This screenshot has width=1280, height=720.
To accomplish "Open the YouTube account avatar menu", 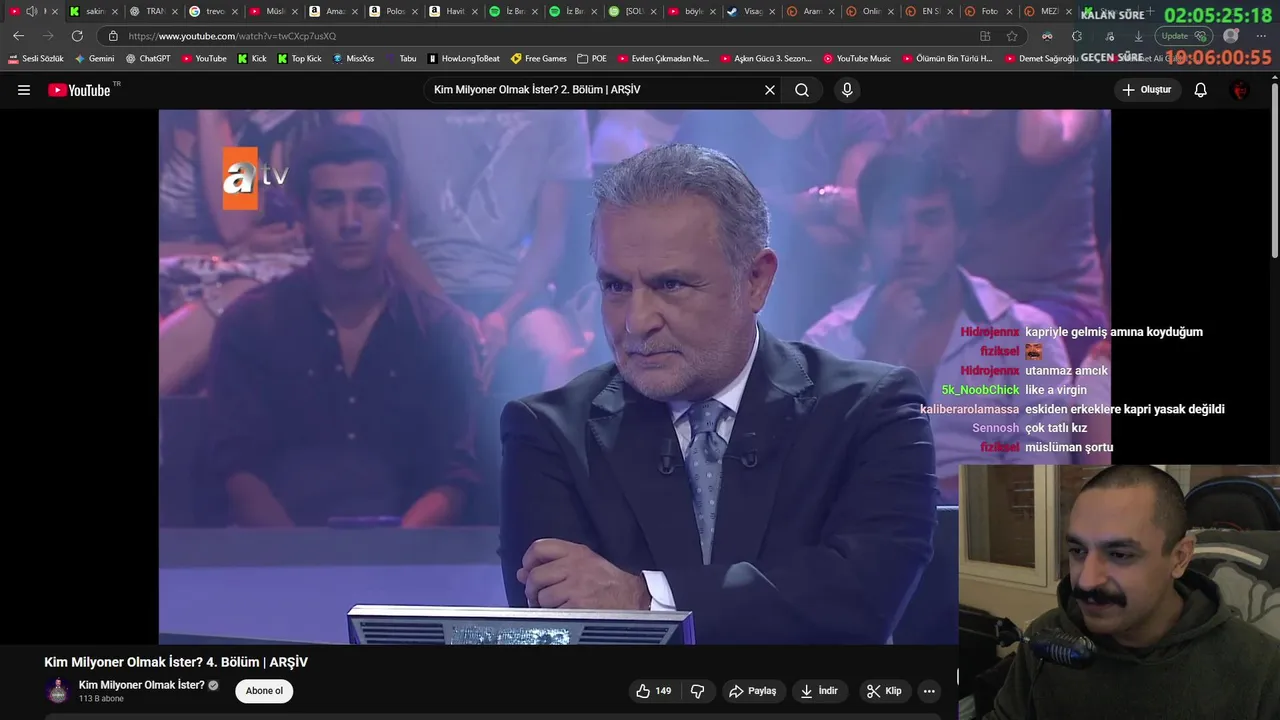I will coord(1240,90).
